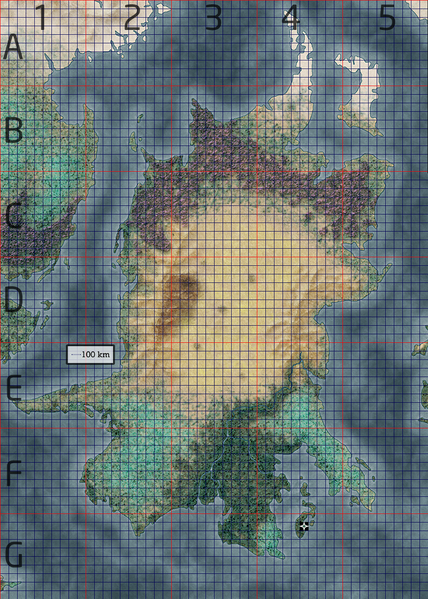Screen dimensions: 428x599
Task: Click the row label "F"
Action: pyautogui.click(x=13, y=473)
